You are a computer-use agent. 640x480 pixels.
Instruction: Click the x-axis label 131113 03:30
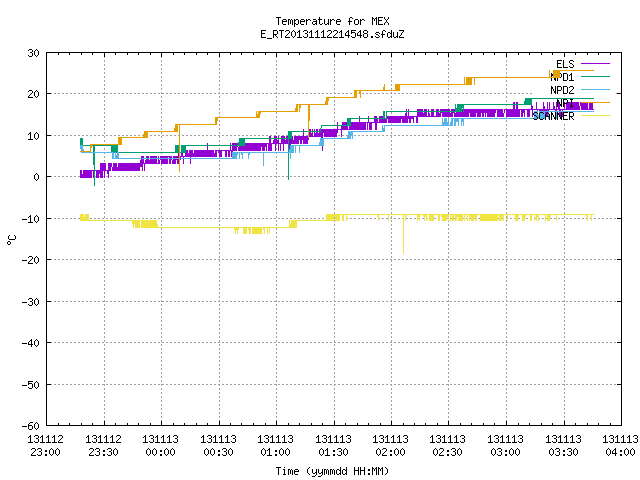point(564,446)
